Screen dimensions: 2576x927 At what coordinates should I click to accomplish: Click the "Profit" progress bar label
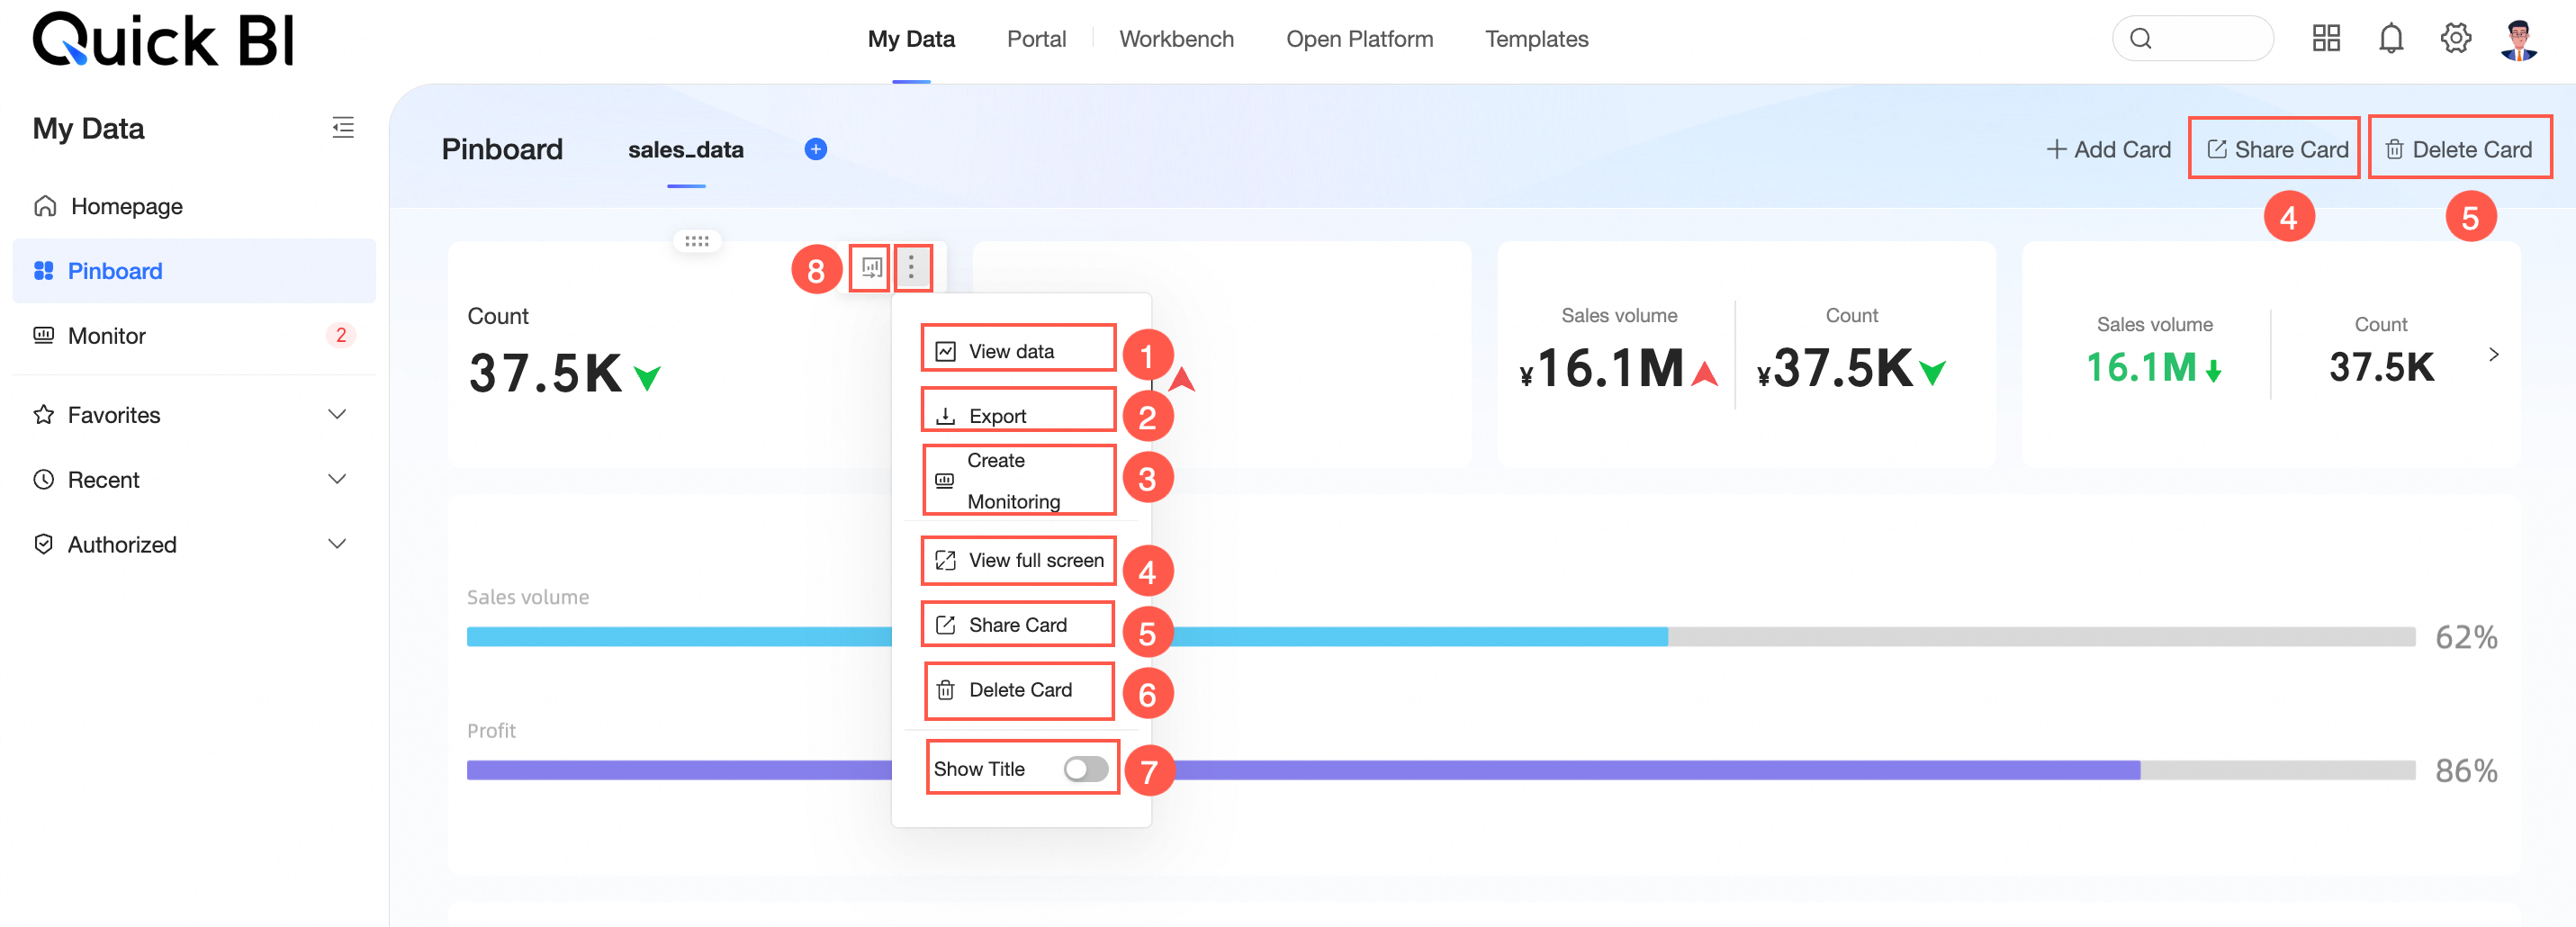pyautogui.click(x=491, y=731)
